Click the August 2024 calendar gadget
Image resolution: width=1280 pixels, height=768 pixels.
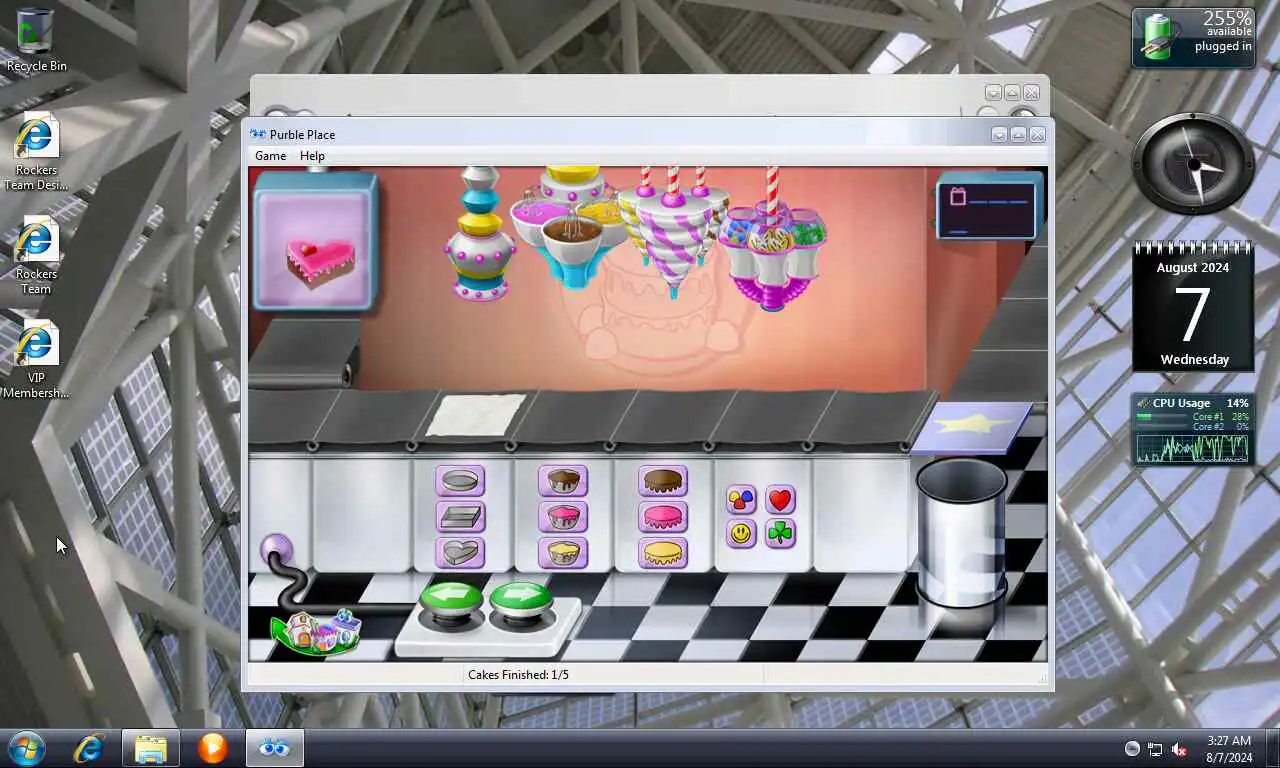tap(1193, 308)
